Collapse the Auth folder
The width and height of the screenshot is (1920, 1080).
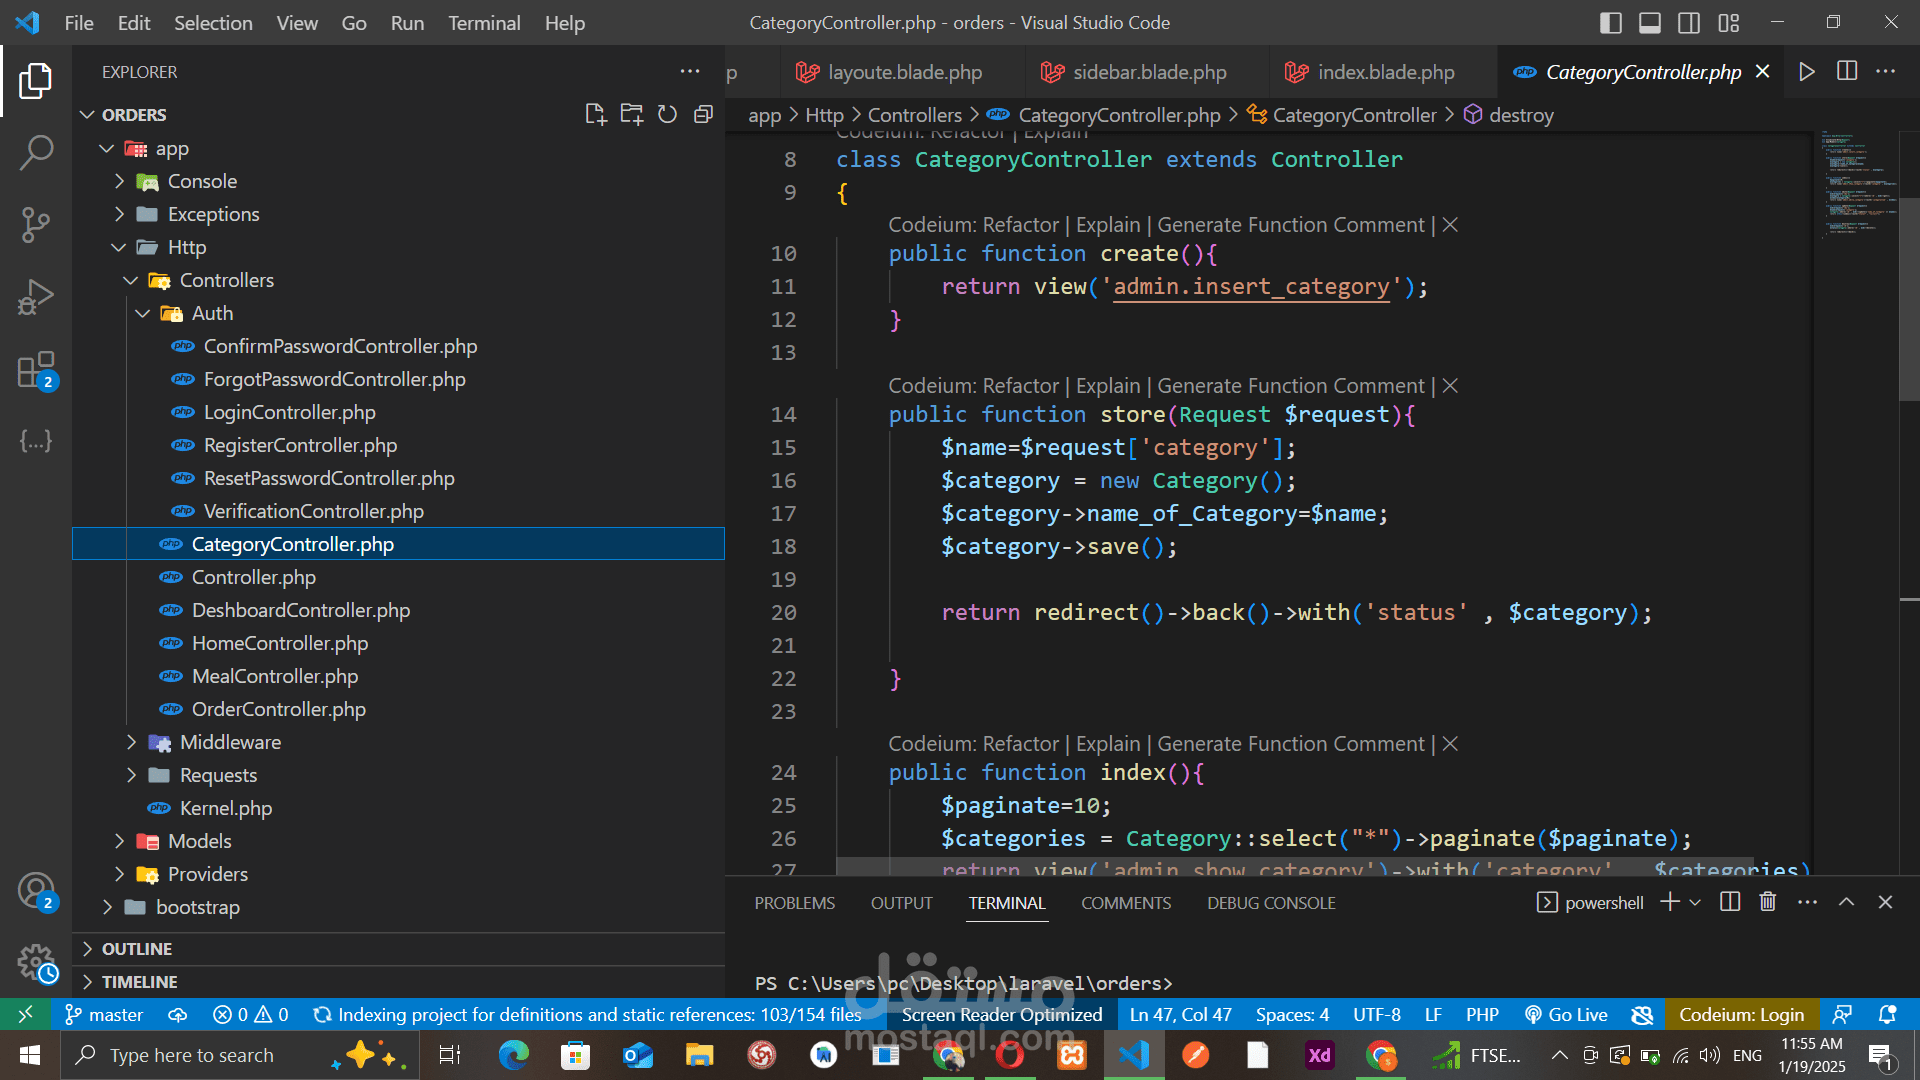tap(212, 313)
